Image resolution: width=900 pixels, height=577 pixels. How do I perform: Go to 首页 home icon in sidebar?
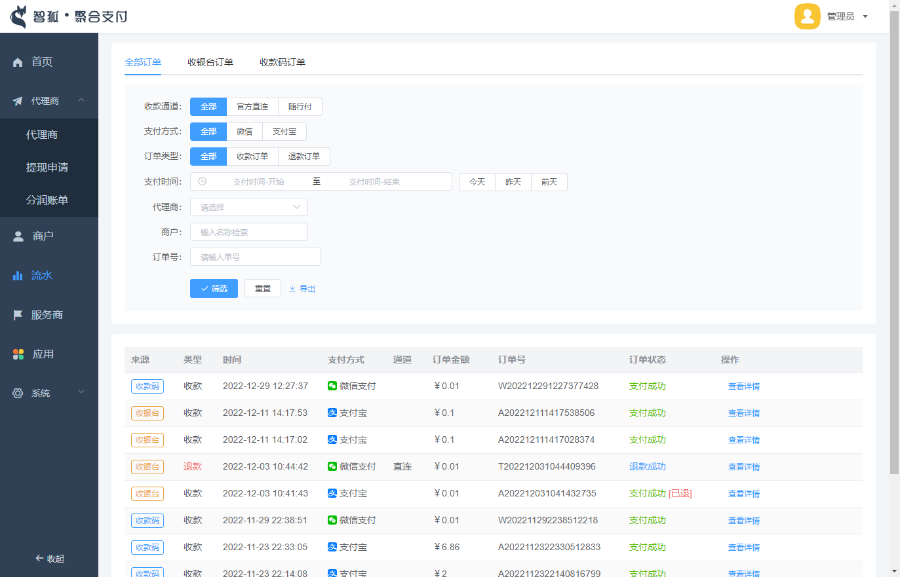point(18,62)
